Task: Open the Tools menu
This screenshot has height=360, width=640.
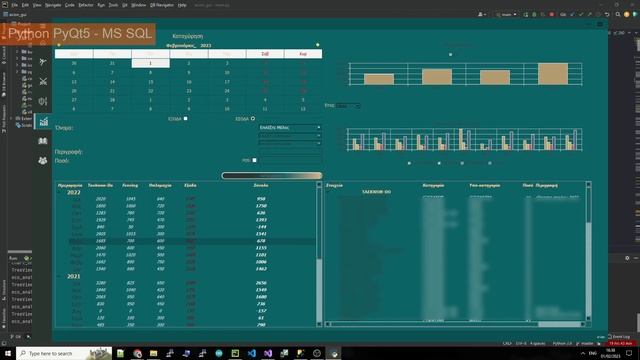Action: [113, 5]
